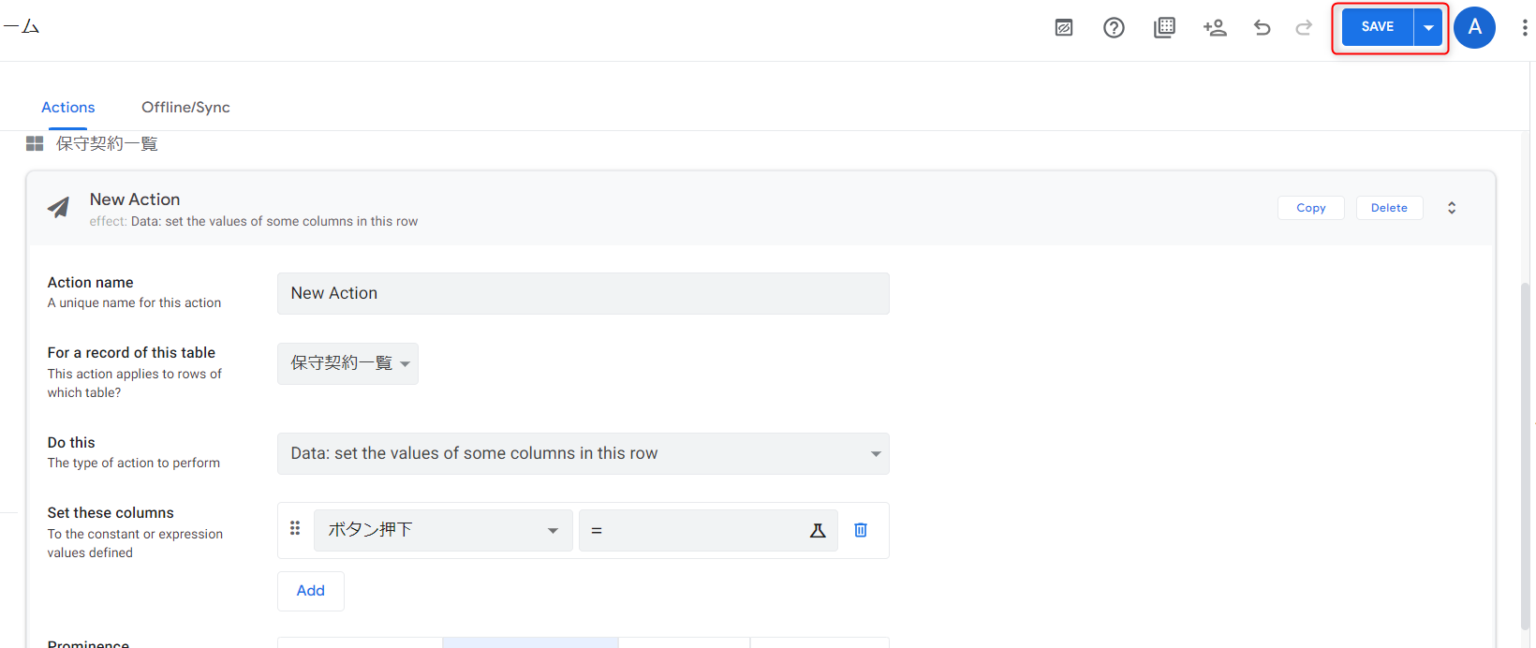The width and height of the screenshot is (1536, 648).
Task: Switch to the Offline/Sync tab
Action: click(185, 107)
